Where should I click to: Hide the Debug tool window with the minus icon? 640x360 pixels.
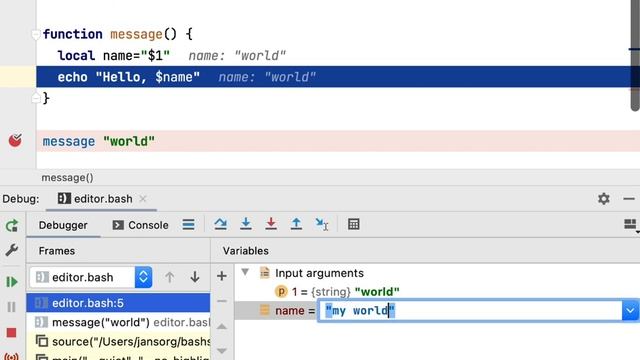[x=629, y=199]
